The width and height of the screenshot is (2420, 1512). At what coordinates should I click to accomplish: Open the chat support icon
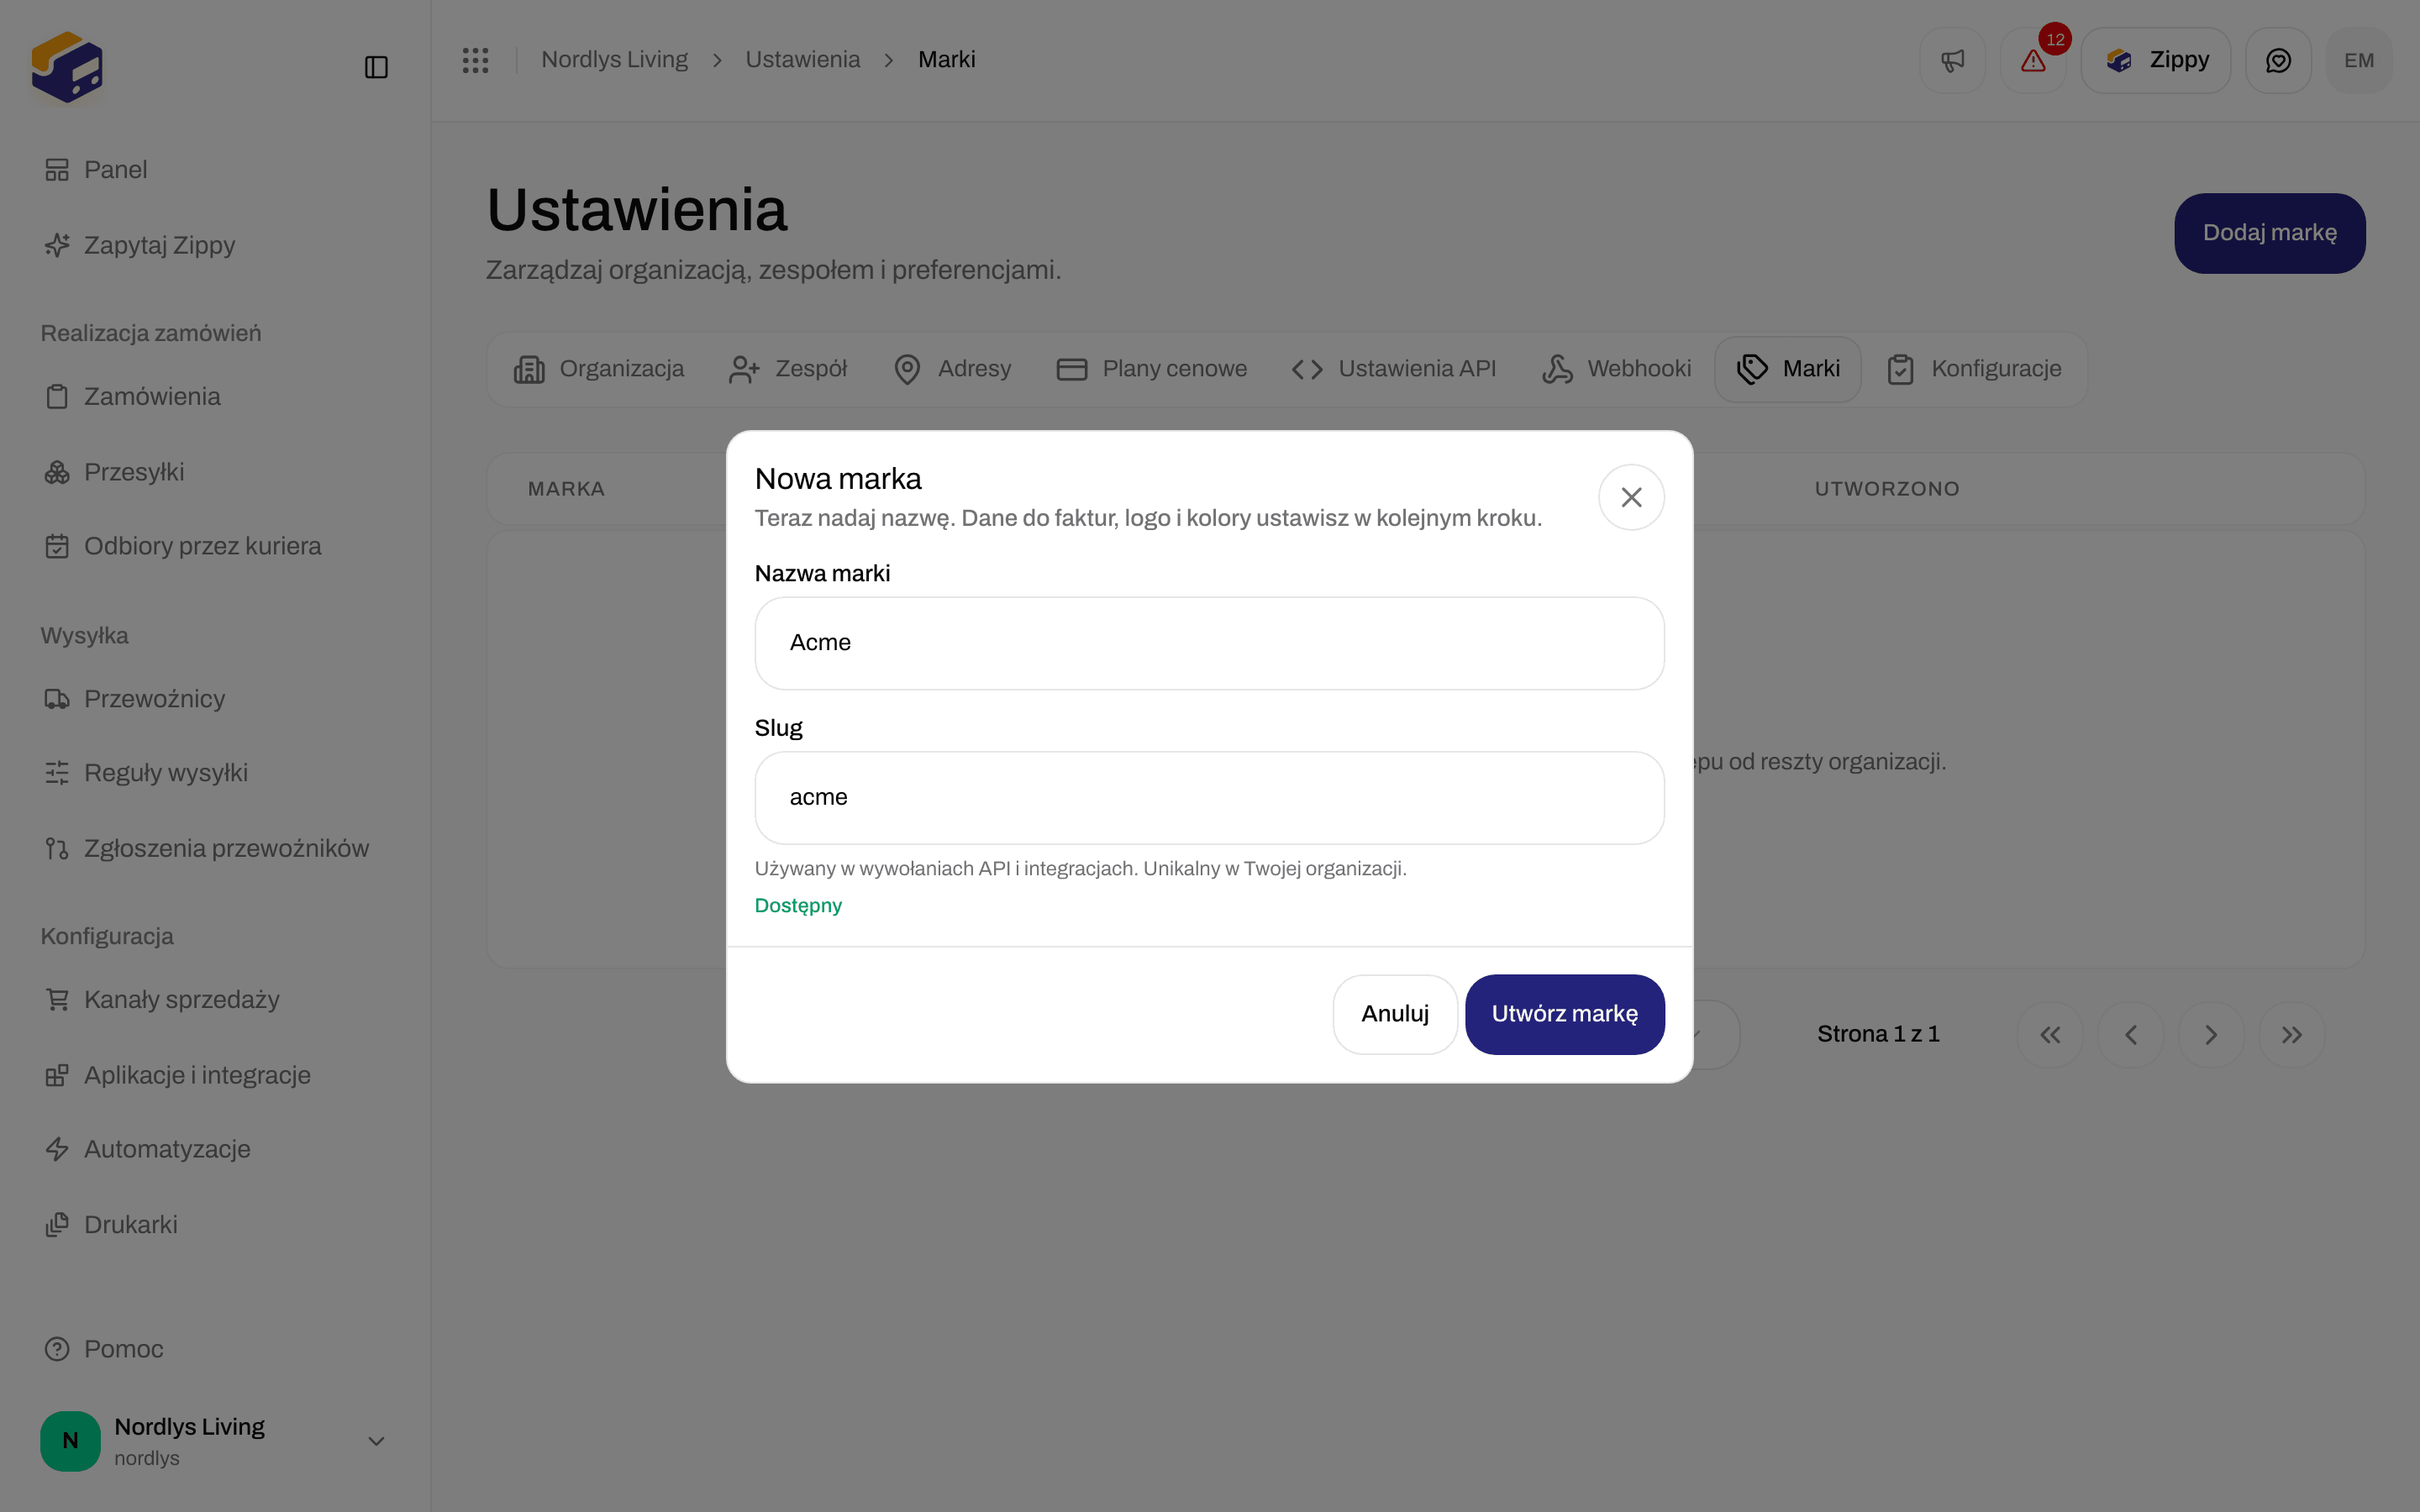(x=2278, y=61)
